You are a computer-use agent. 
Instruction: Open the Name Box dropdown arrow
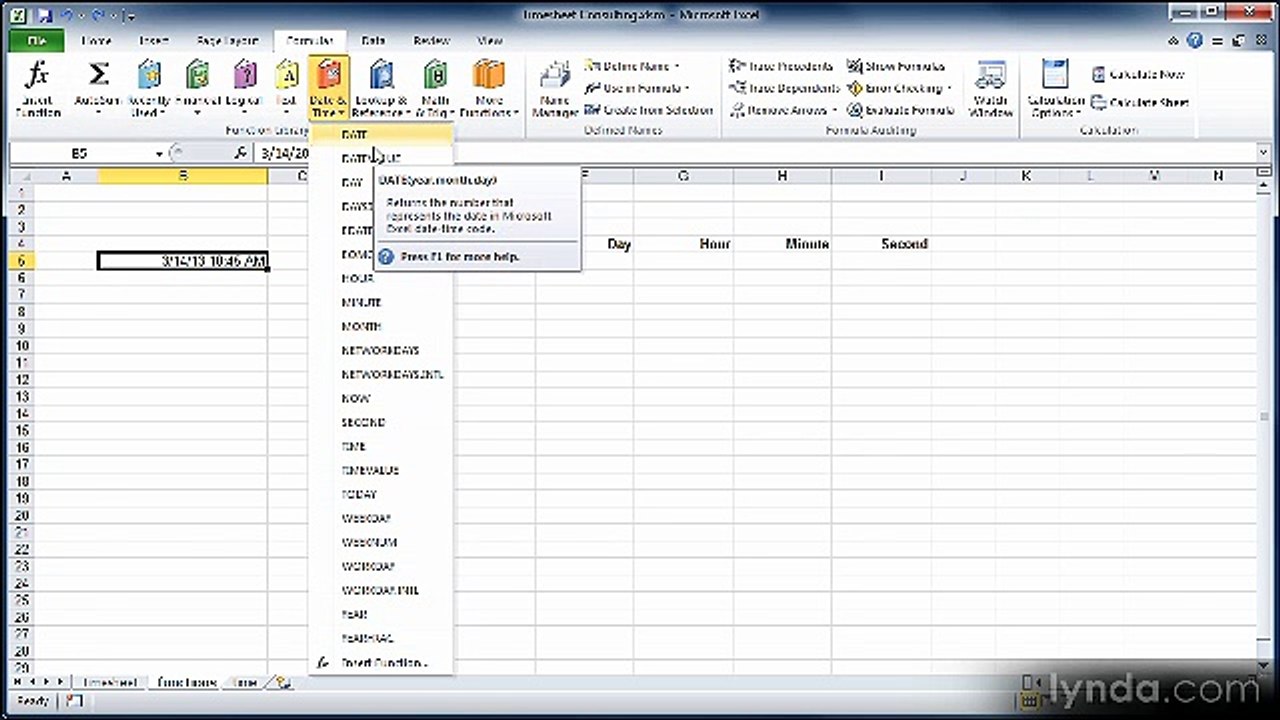(x=159, y=153)
